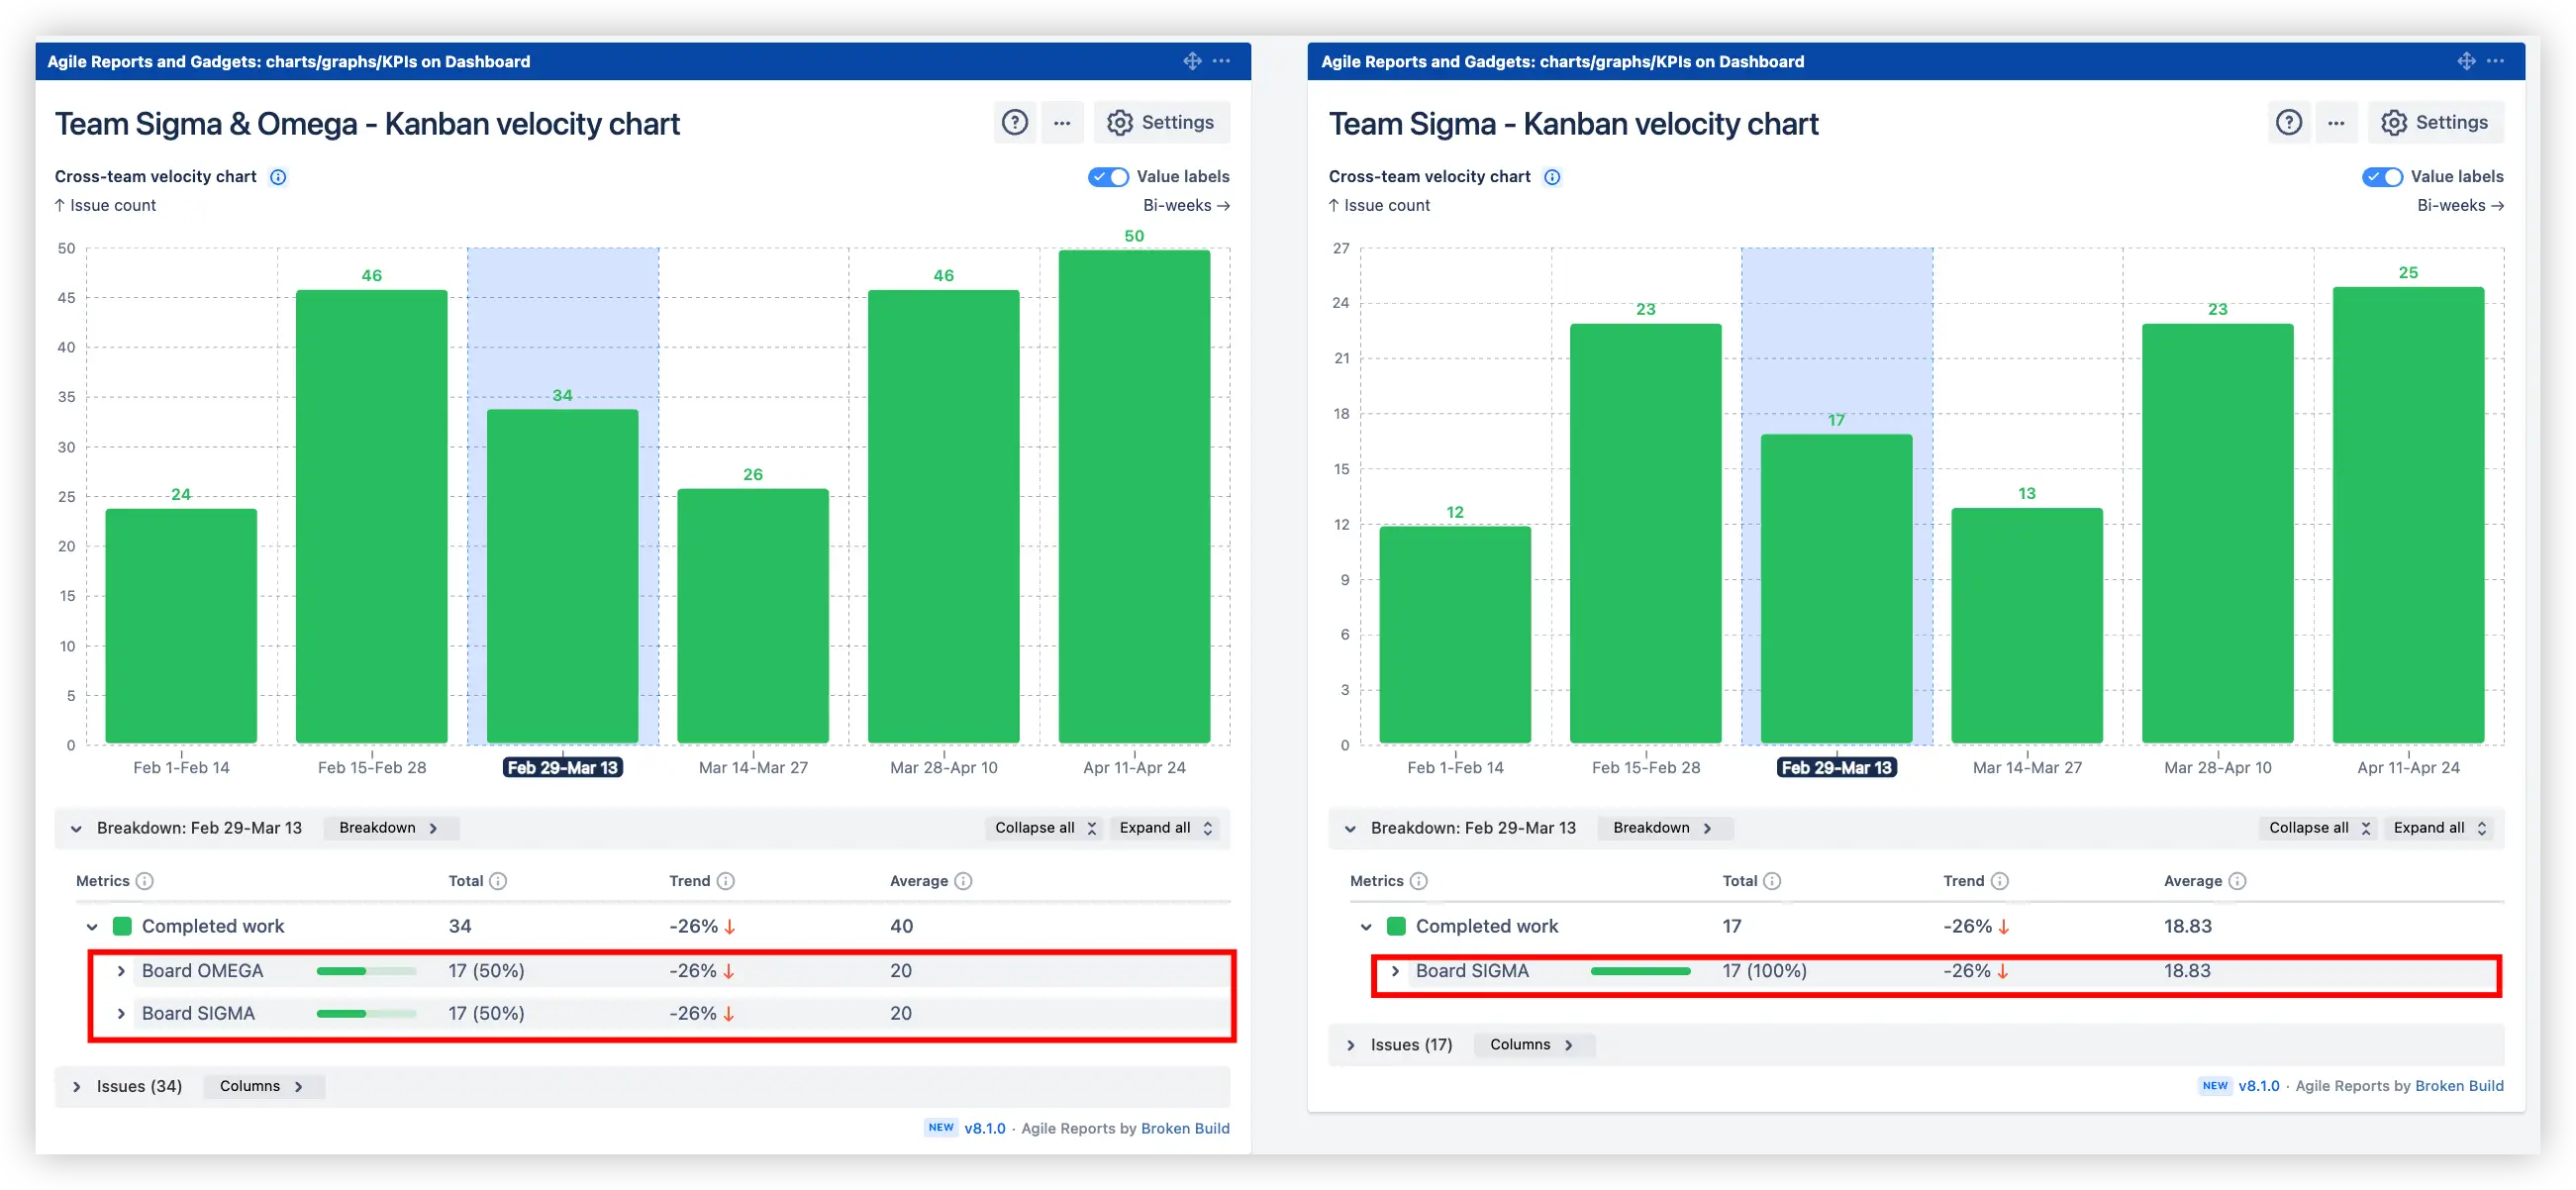Open Columns menu next to Issues (17)

click(x=1532, y=1045)
